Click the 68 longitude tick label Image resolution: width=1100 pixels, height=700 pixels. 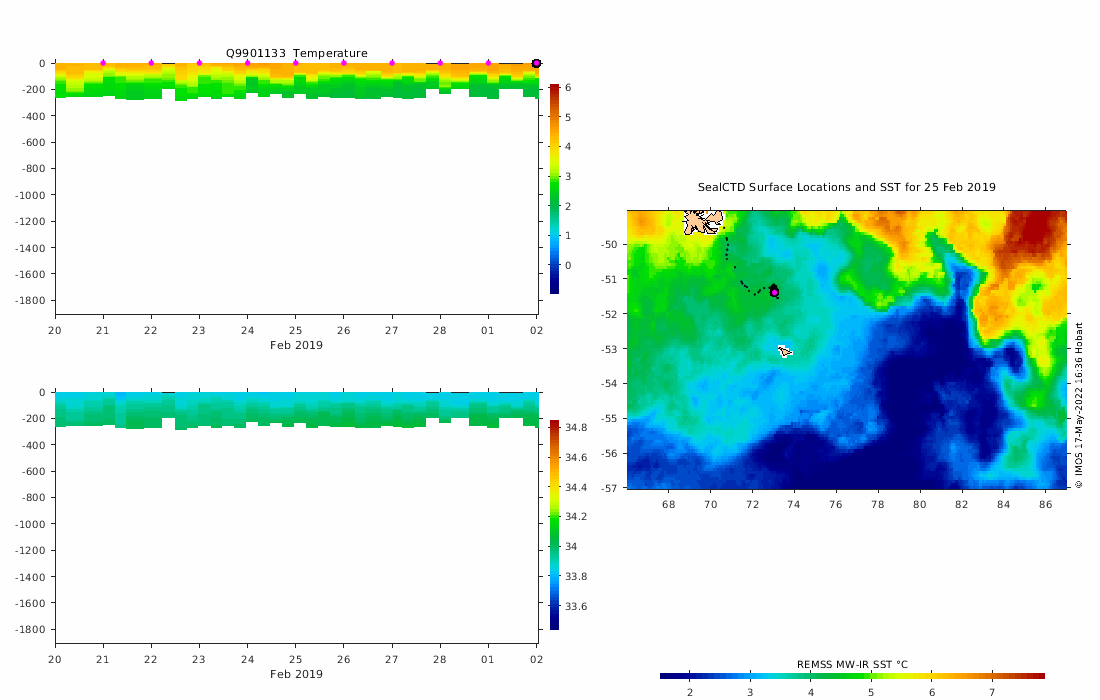click(x=669, y=504)
